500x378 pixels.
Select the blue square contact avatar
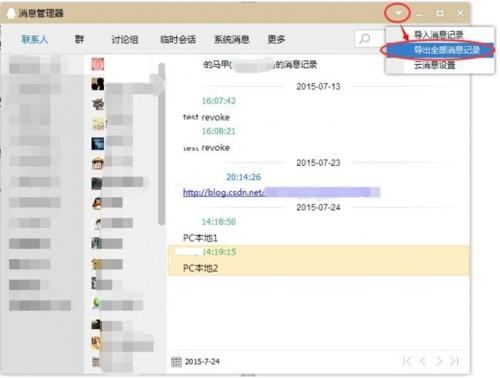[x=98, y=144]
